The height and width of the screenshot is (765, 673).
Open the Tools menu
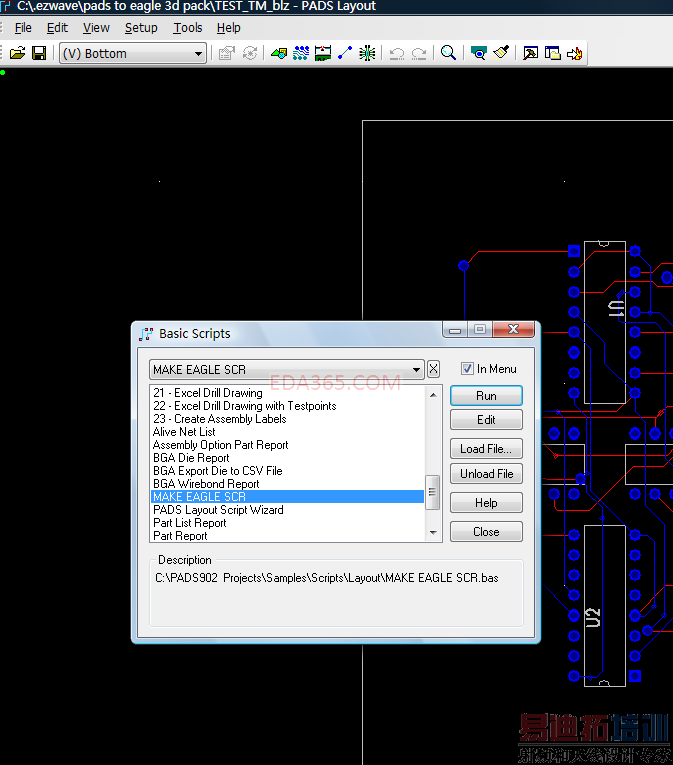187,28
